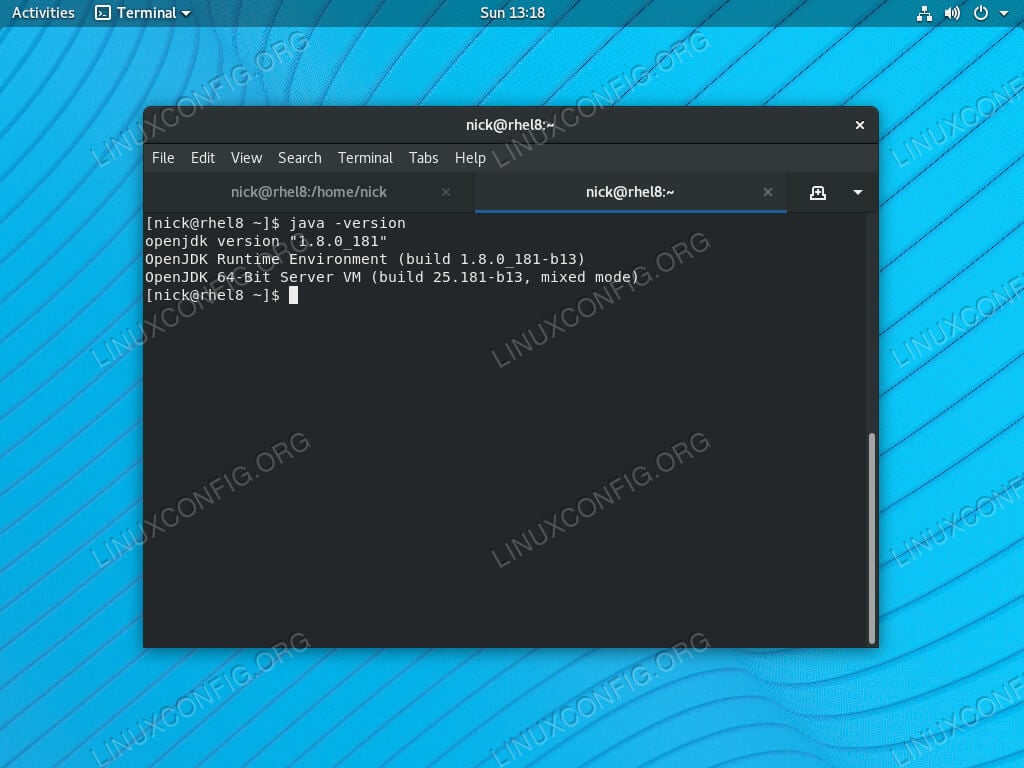Open the Terminal menu in menu bar
The height and width of the screenshot is (768, 1024).
[x=365, y=158]
